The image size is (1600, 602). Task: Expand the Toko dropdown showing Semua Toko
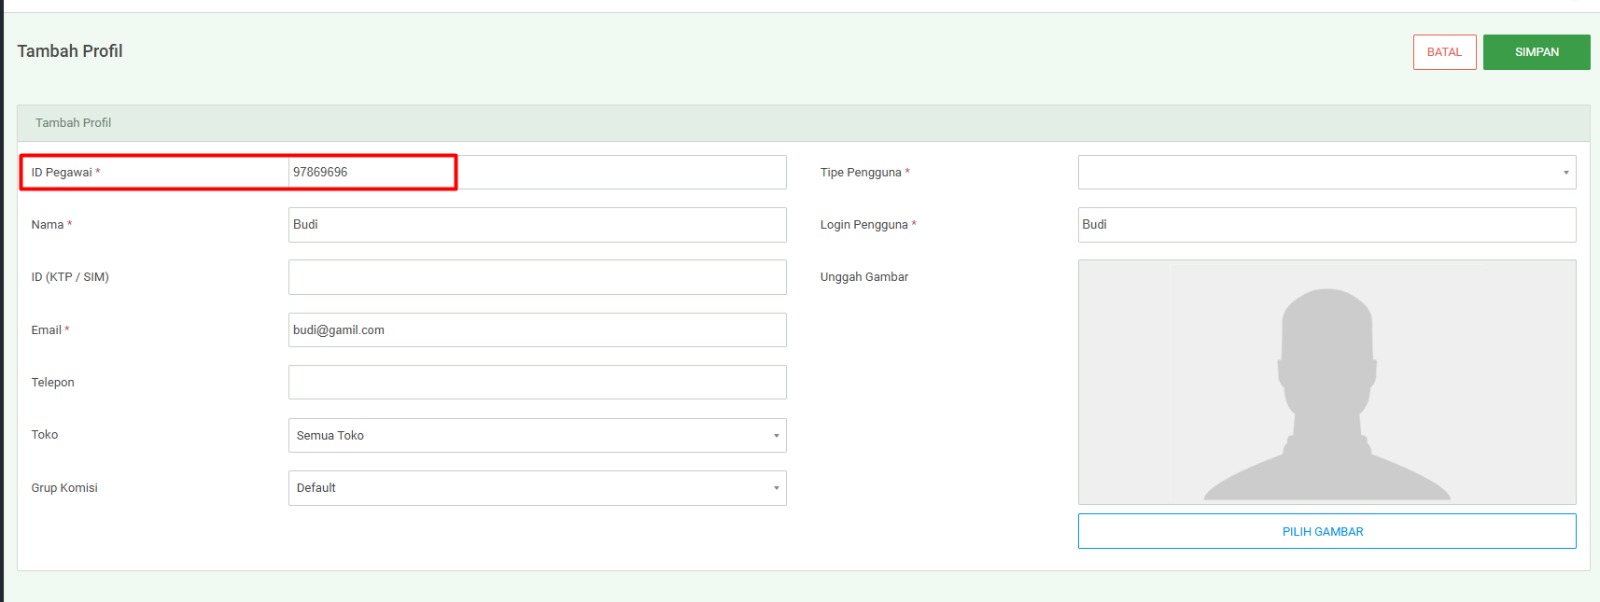pos(537,435)
